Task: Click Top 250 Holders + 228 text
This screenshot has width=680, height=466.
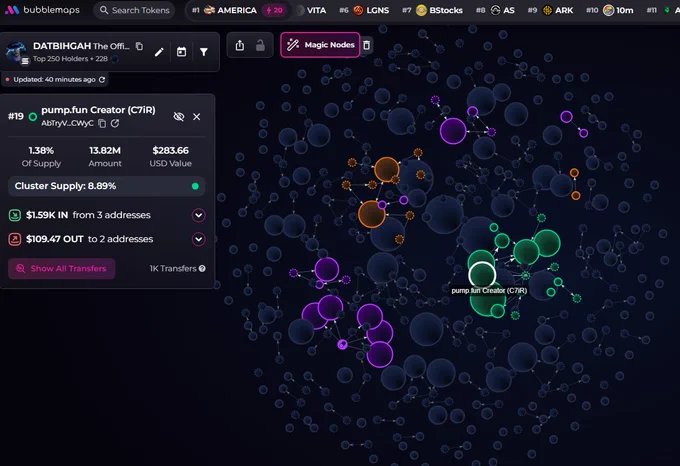Action: [x=70, y=59]
